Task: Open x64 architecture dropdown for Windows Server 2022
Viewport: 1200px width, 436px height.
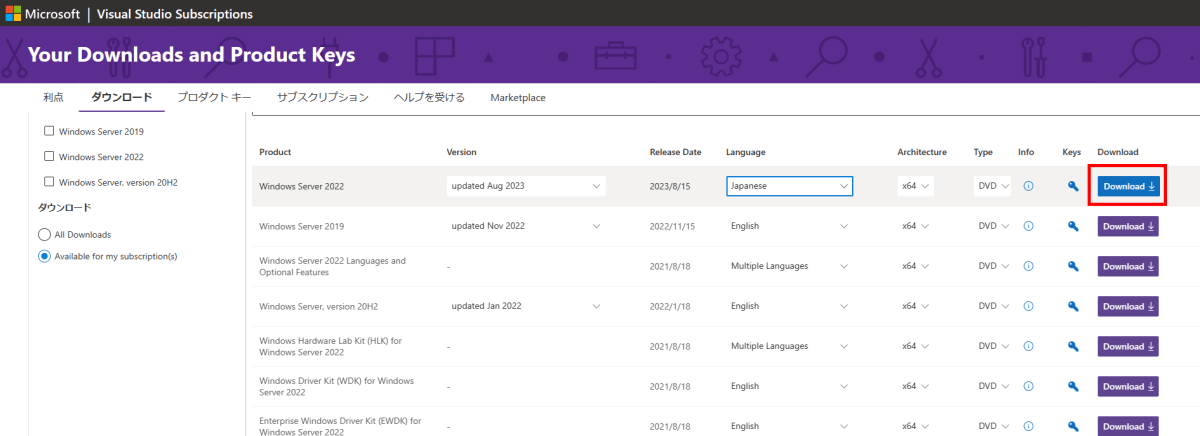Action: pyautogui.click(x=916, y=186)
